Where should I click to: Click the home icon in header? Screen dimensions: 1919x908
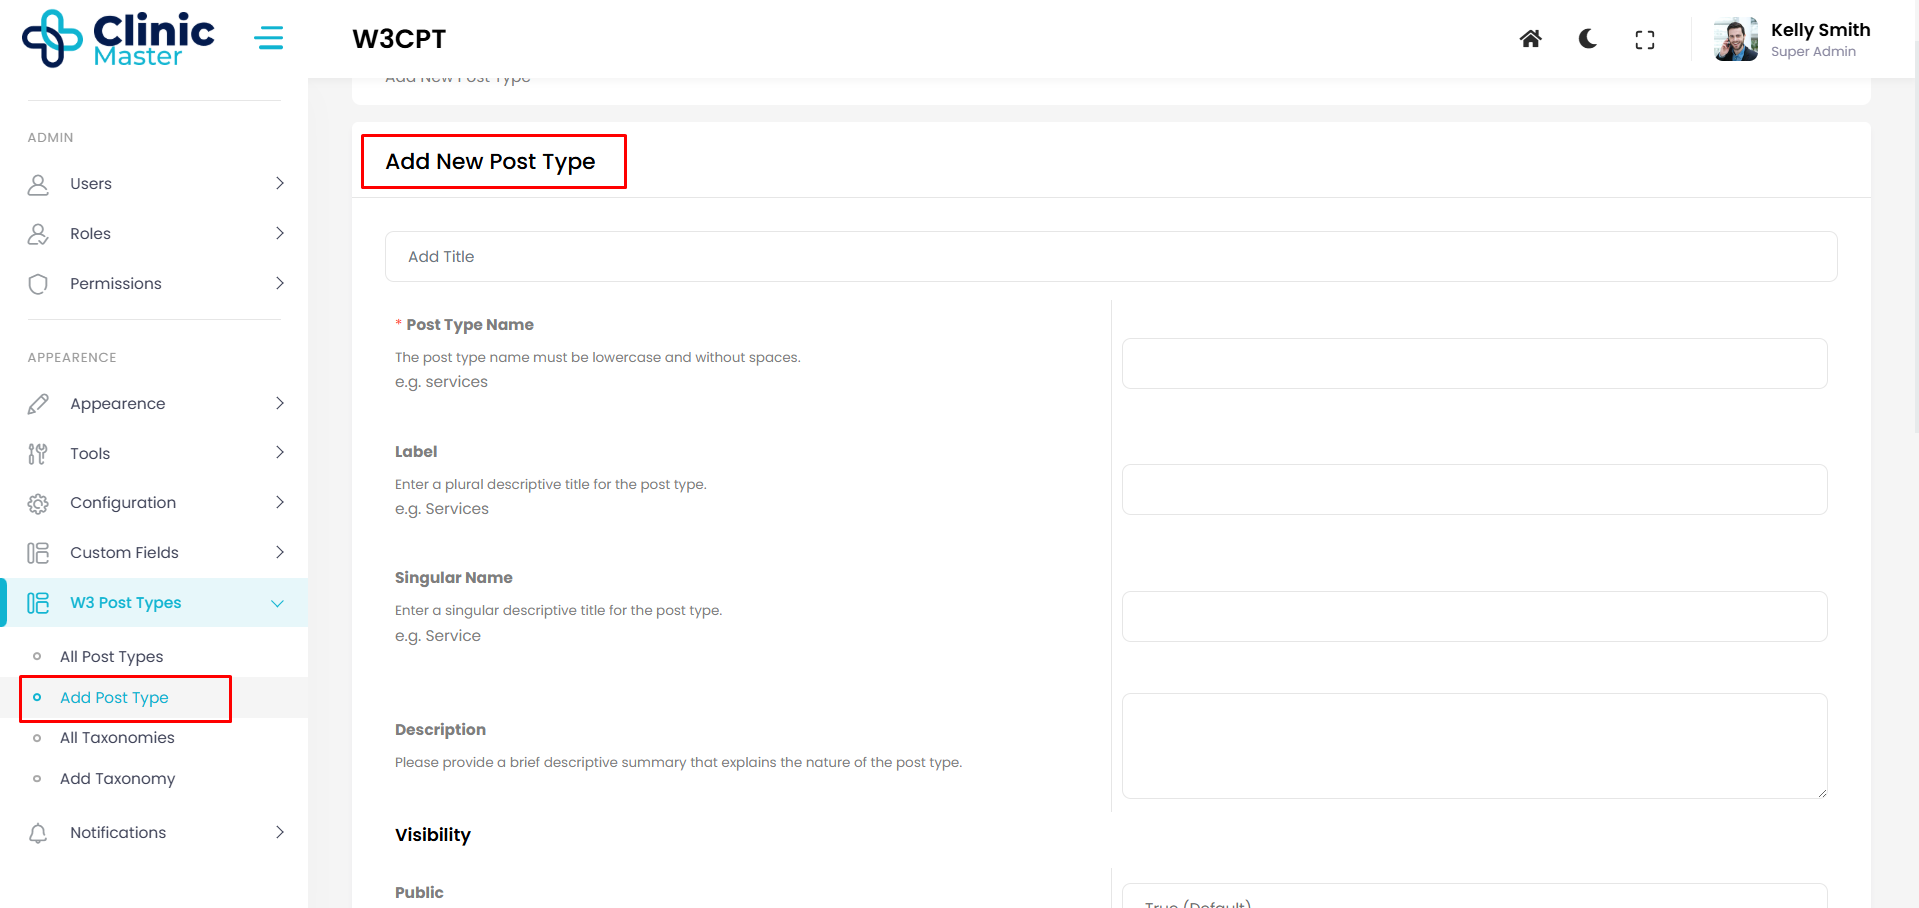tap(1530, 39)
